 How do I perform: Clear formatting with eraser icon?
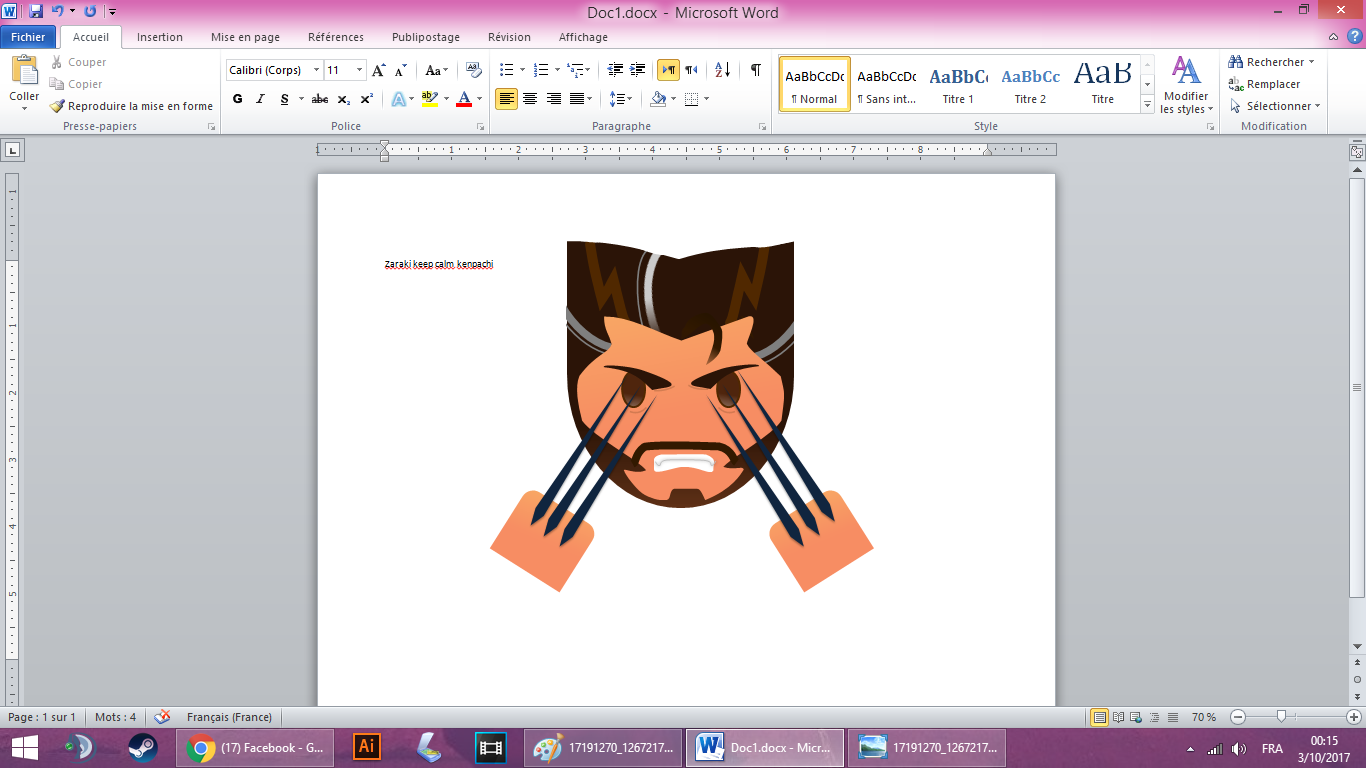(x=474, y=70)
